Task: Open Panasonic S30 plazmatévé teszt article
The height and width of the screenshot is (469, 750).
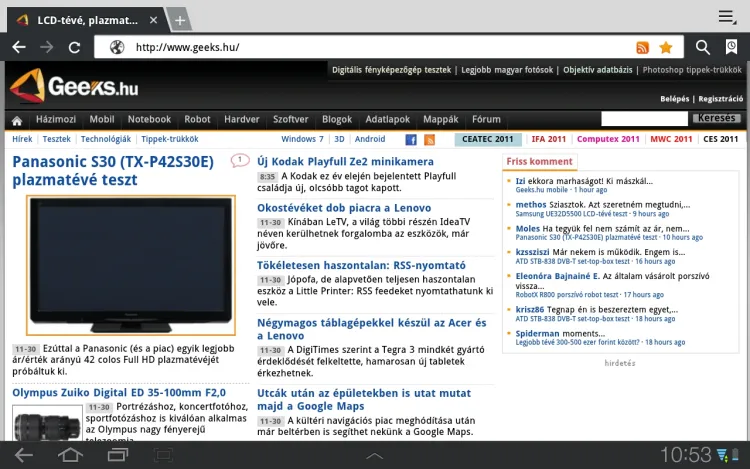Action: click(x=113, y=170)
